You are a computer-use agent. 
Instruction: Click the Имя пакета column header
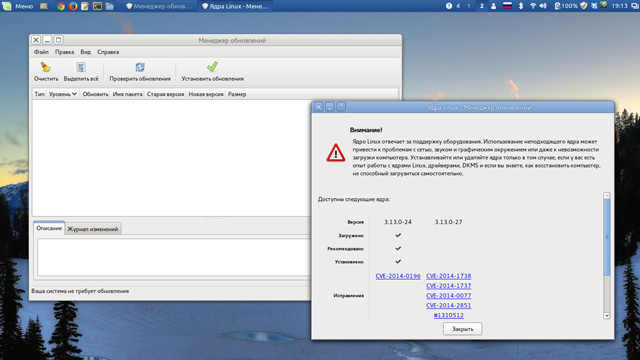coord(127,94)
